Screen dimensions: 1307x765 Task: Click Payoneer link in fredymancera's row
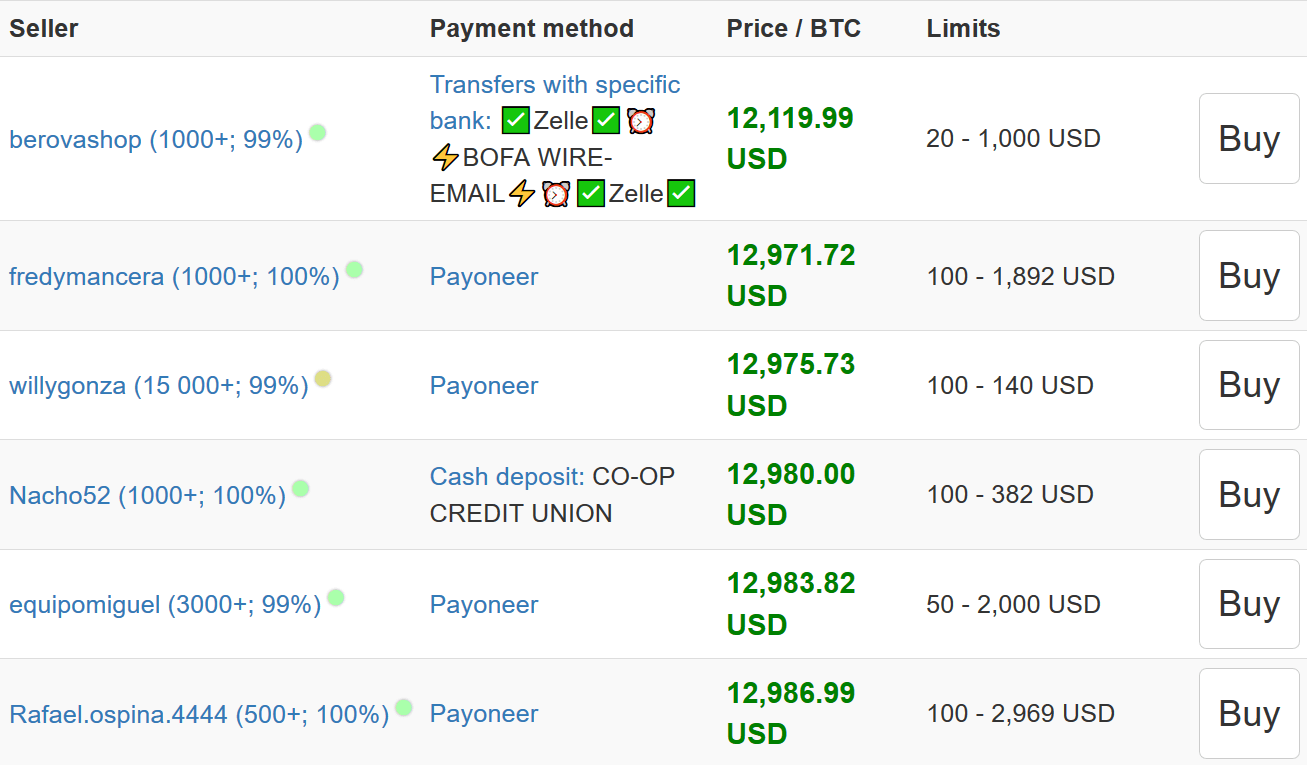484,277
